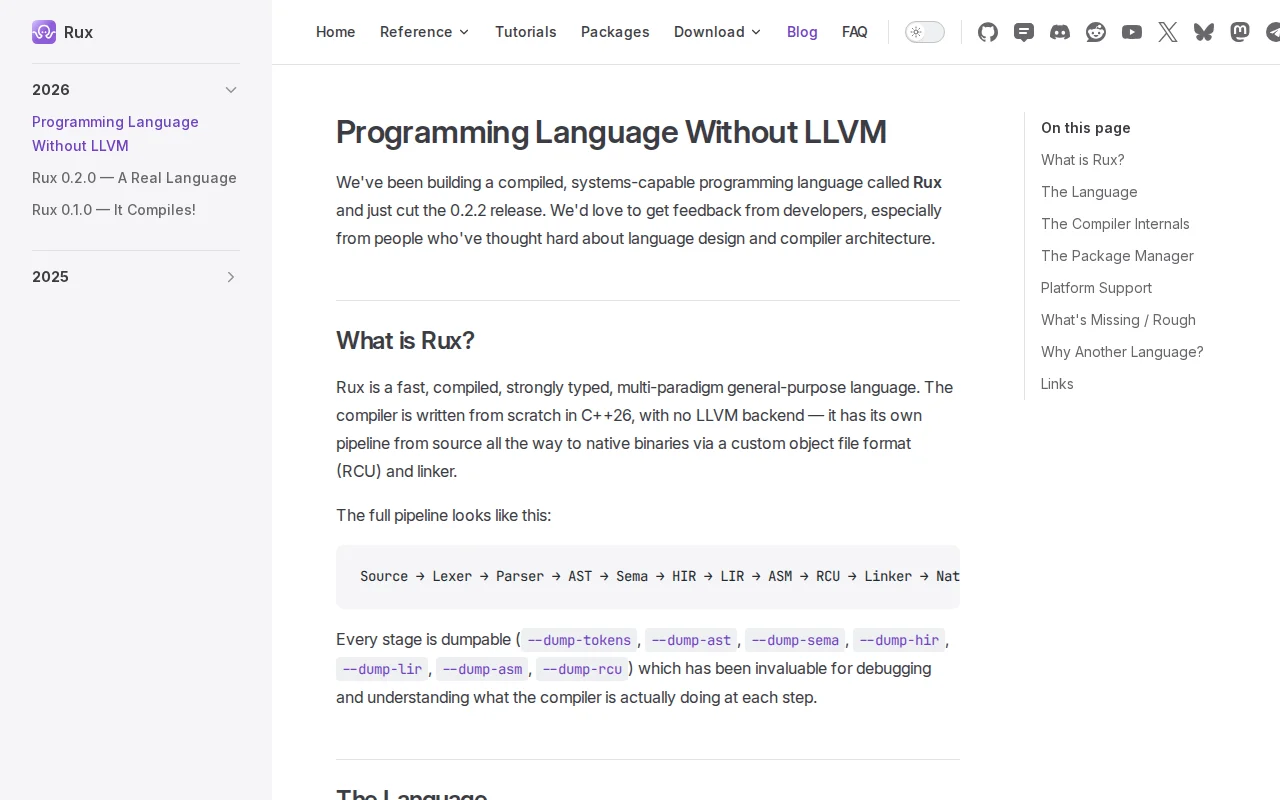Open the Reddit icon link
This screenshot has height=800, width=1280.
point(1096,32)
